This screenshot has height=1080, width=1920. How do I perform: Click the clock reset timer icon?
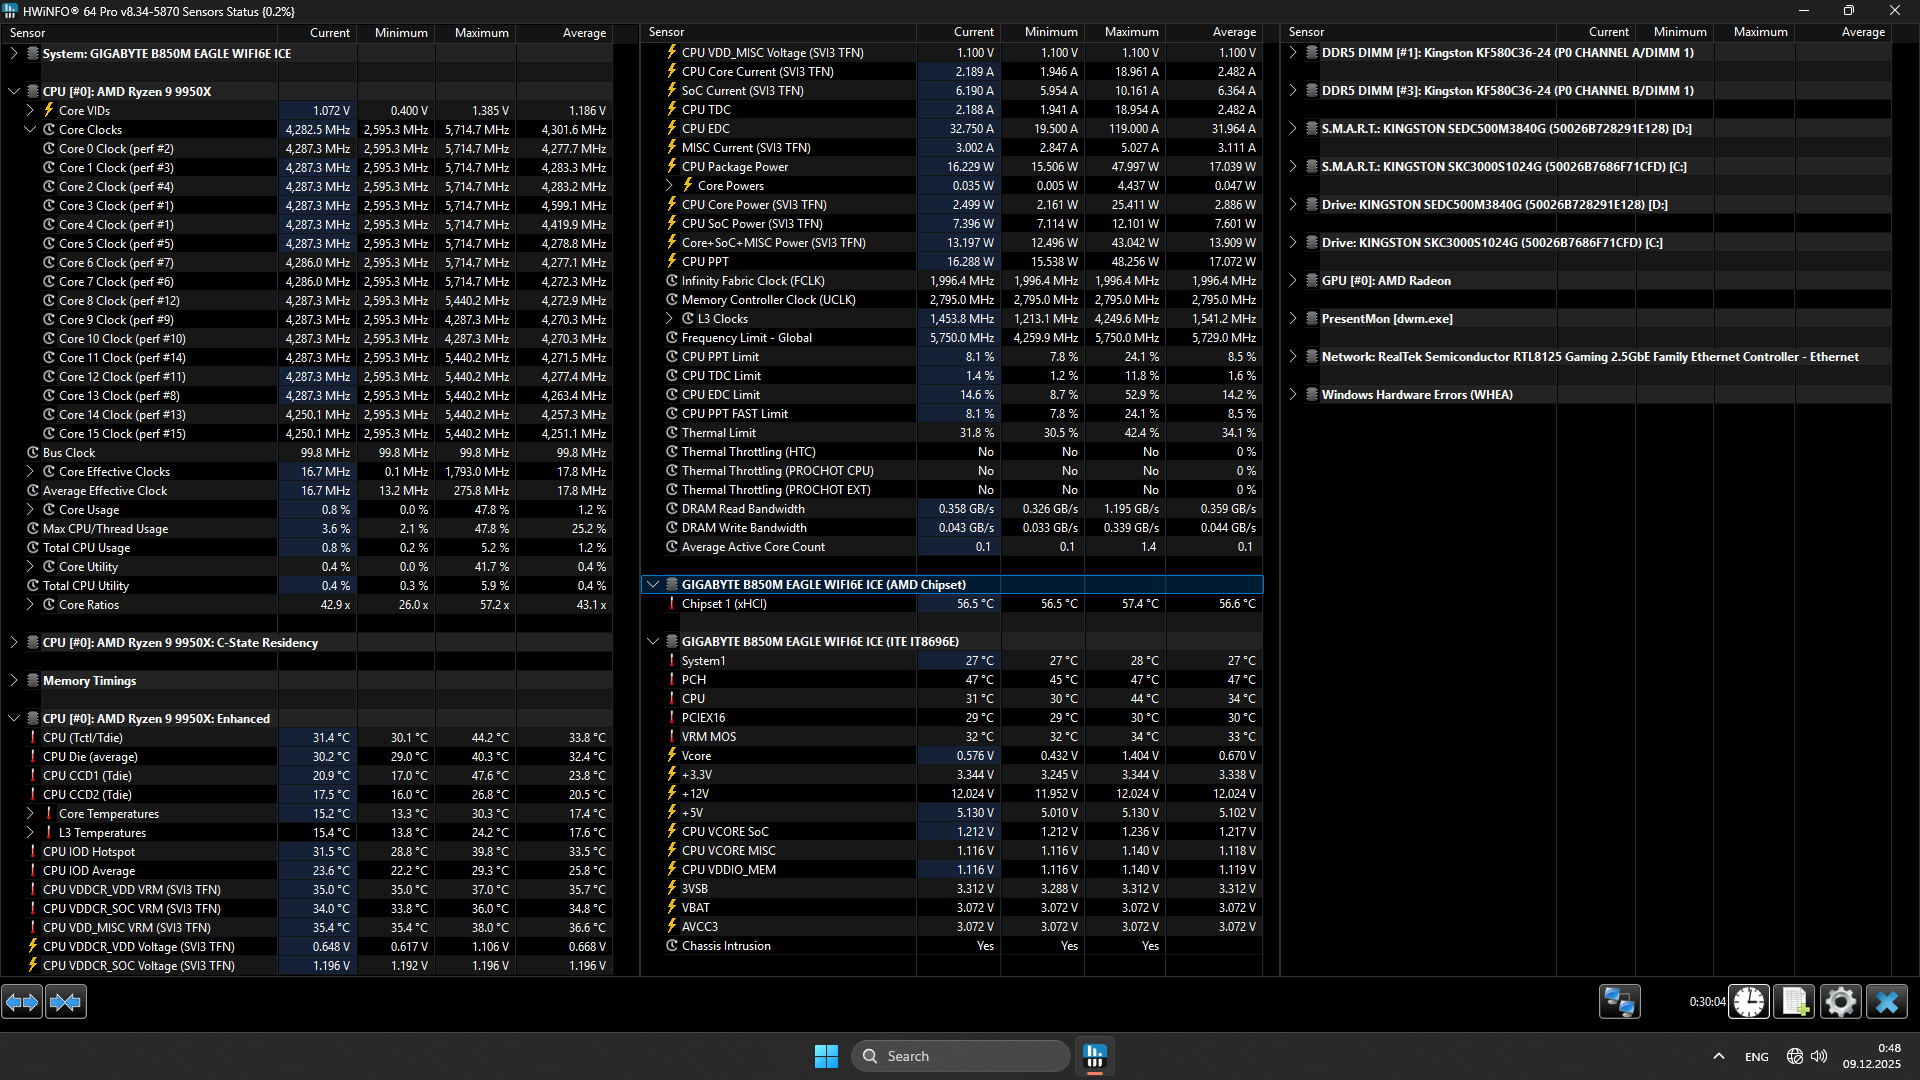[1749, 1001]
